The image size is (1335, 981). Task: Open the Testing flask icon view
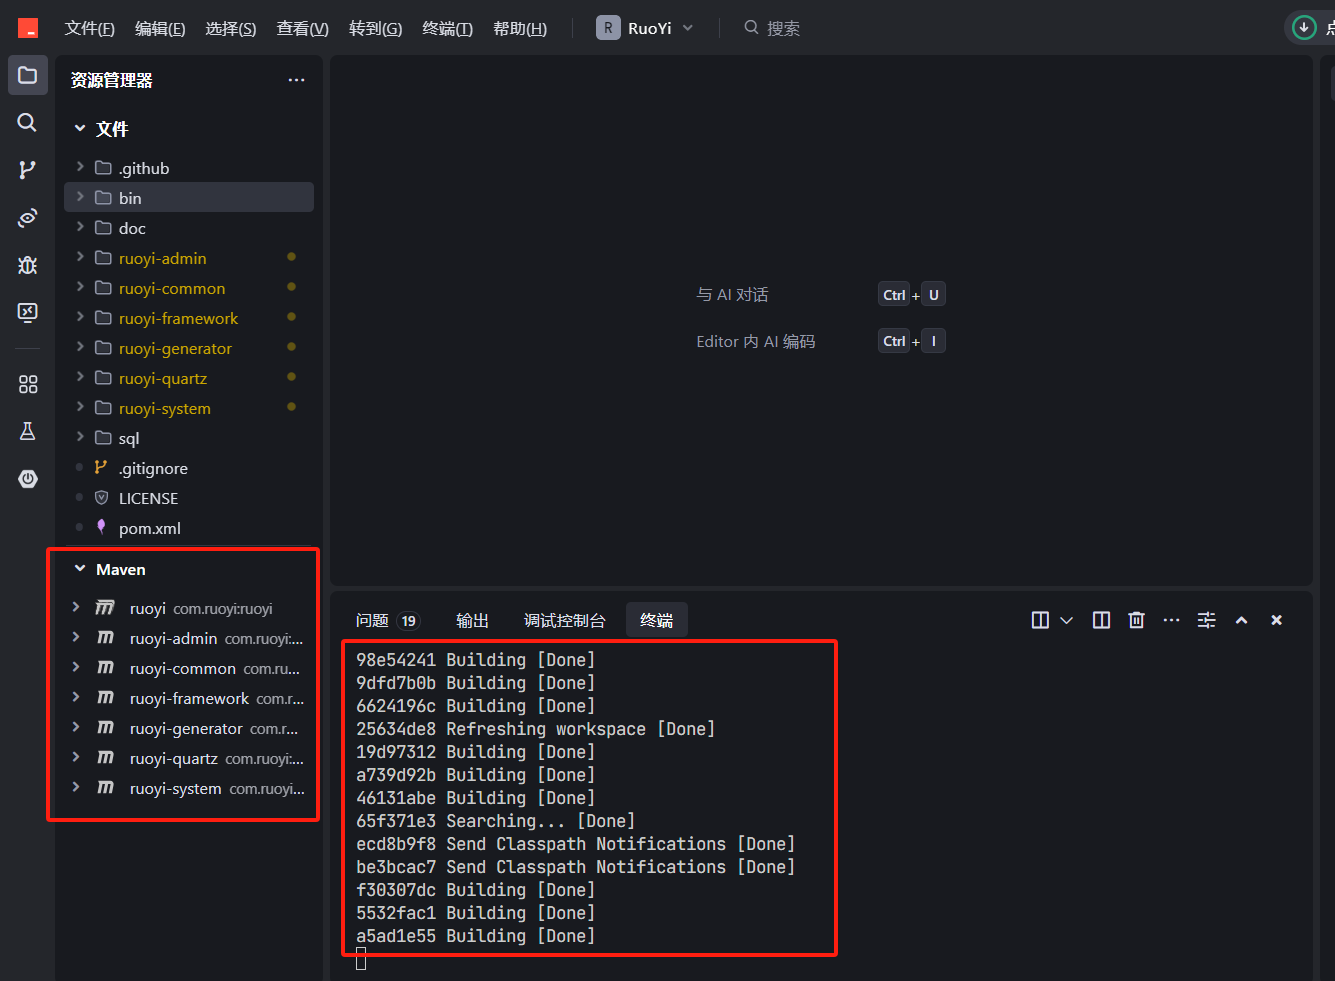[x=27, y=431]
